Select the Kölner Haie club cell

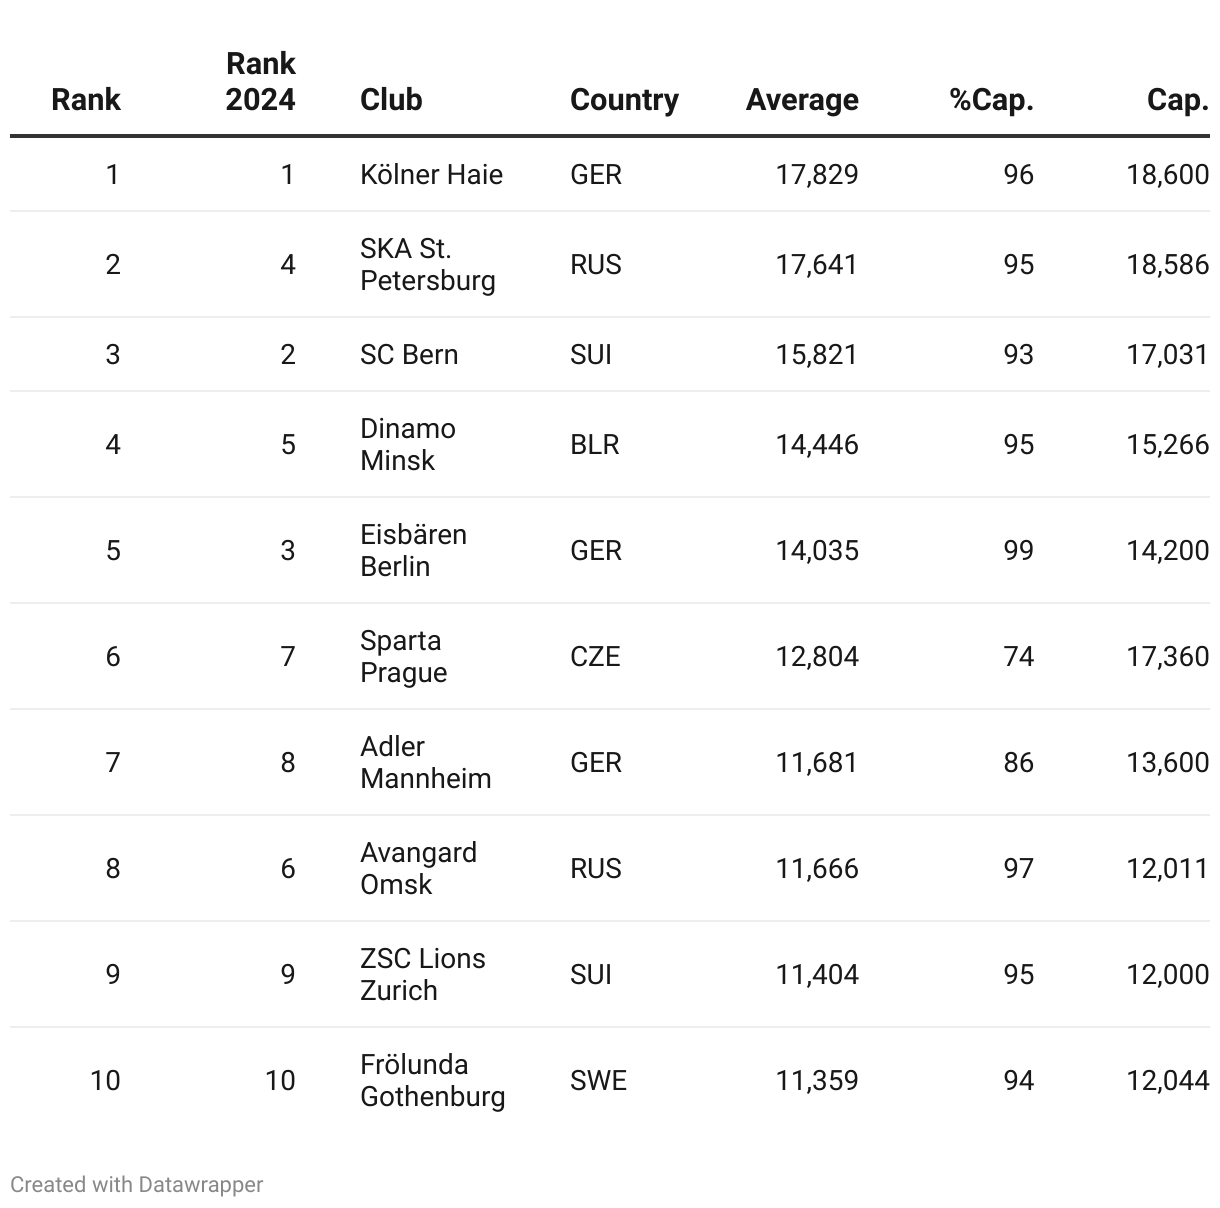point(431,174)
